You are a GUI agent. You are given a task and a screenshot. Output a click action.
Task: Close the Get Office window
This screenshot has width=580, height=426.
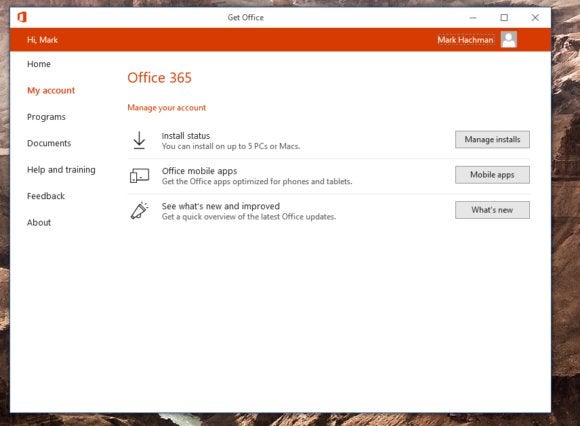[x=535, y=17]
